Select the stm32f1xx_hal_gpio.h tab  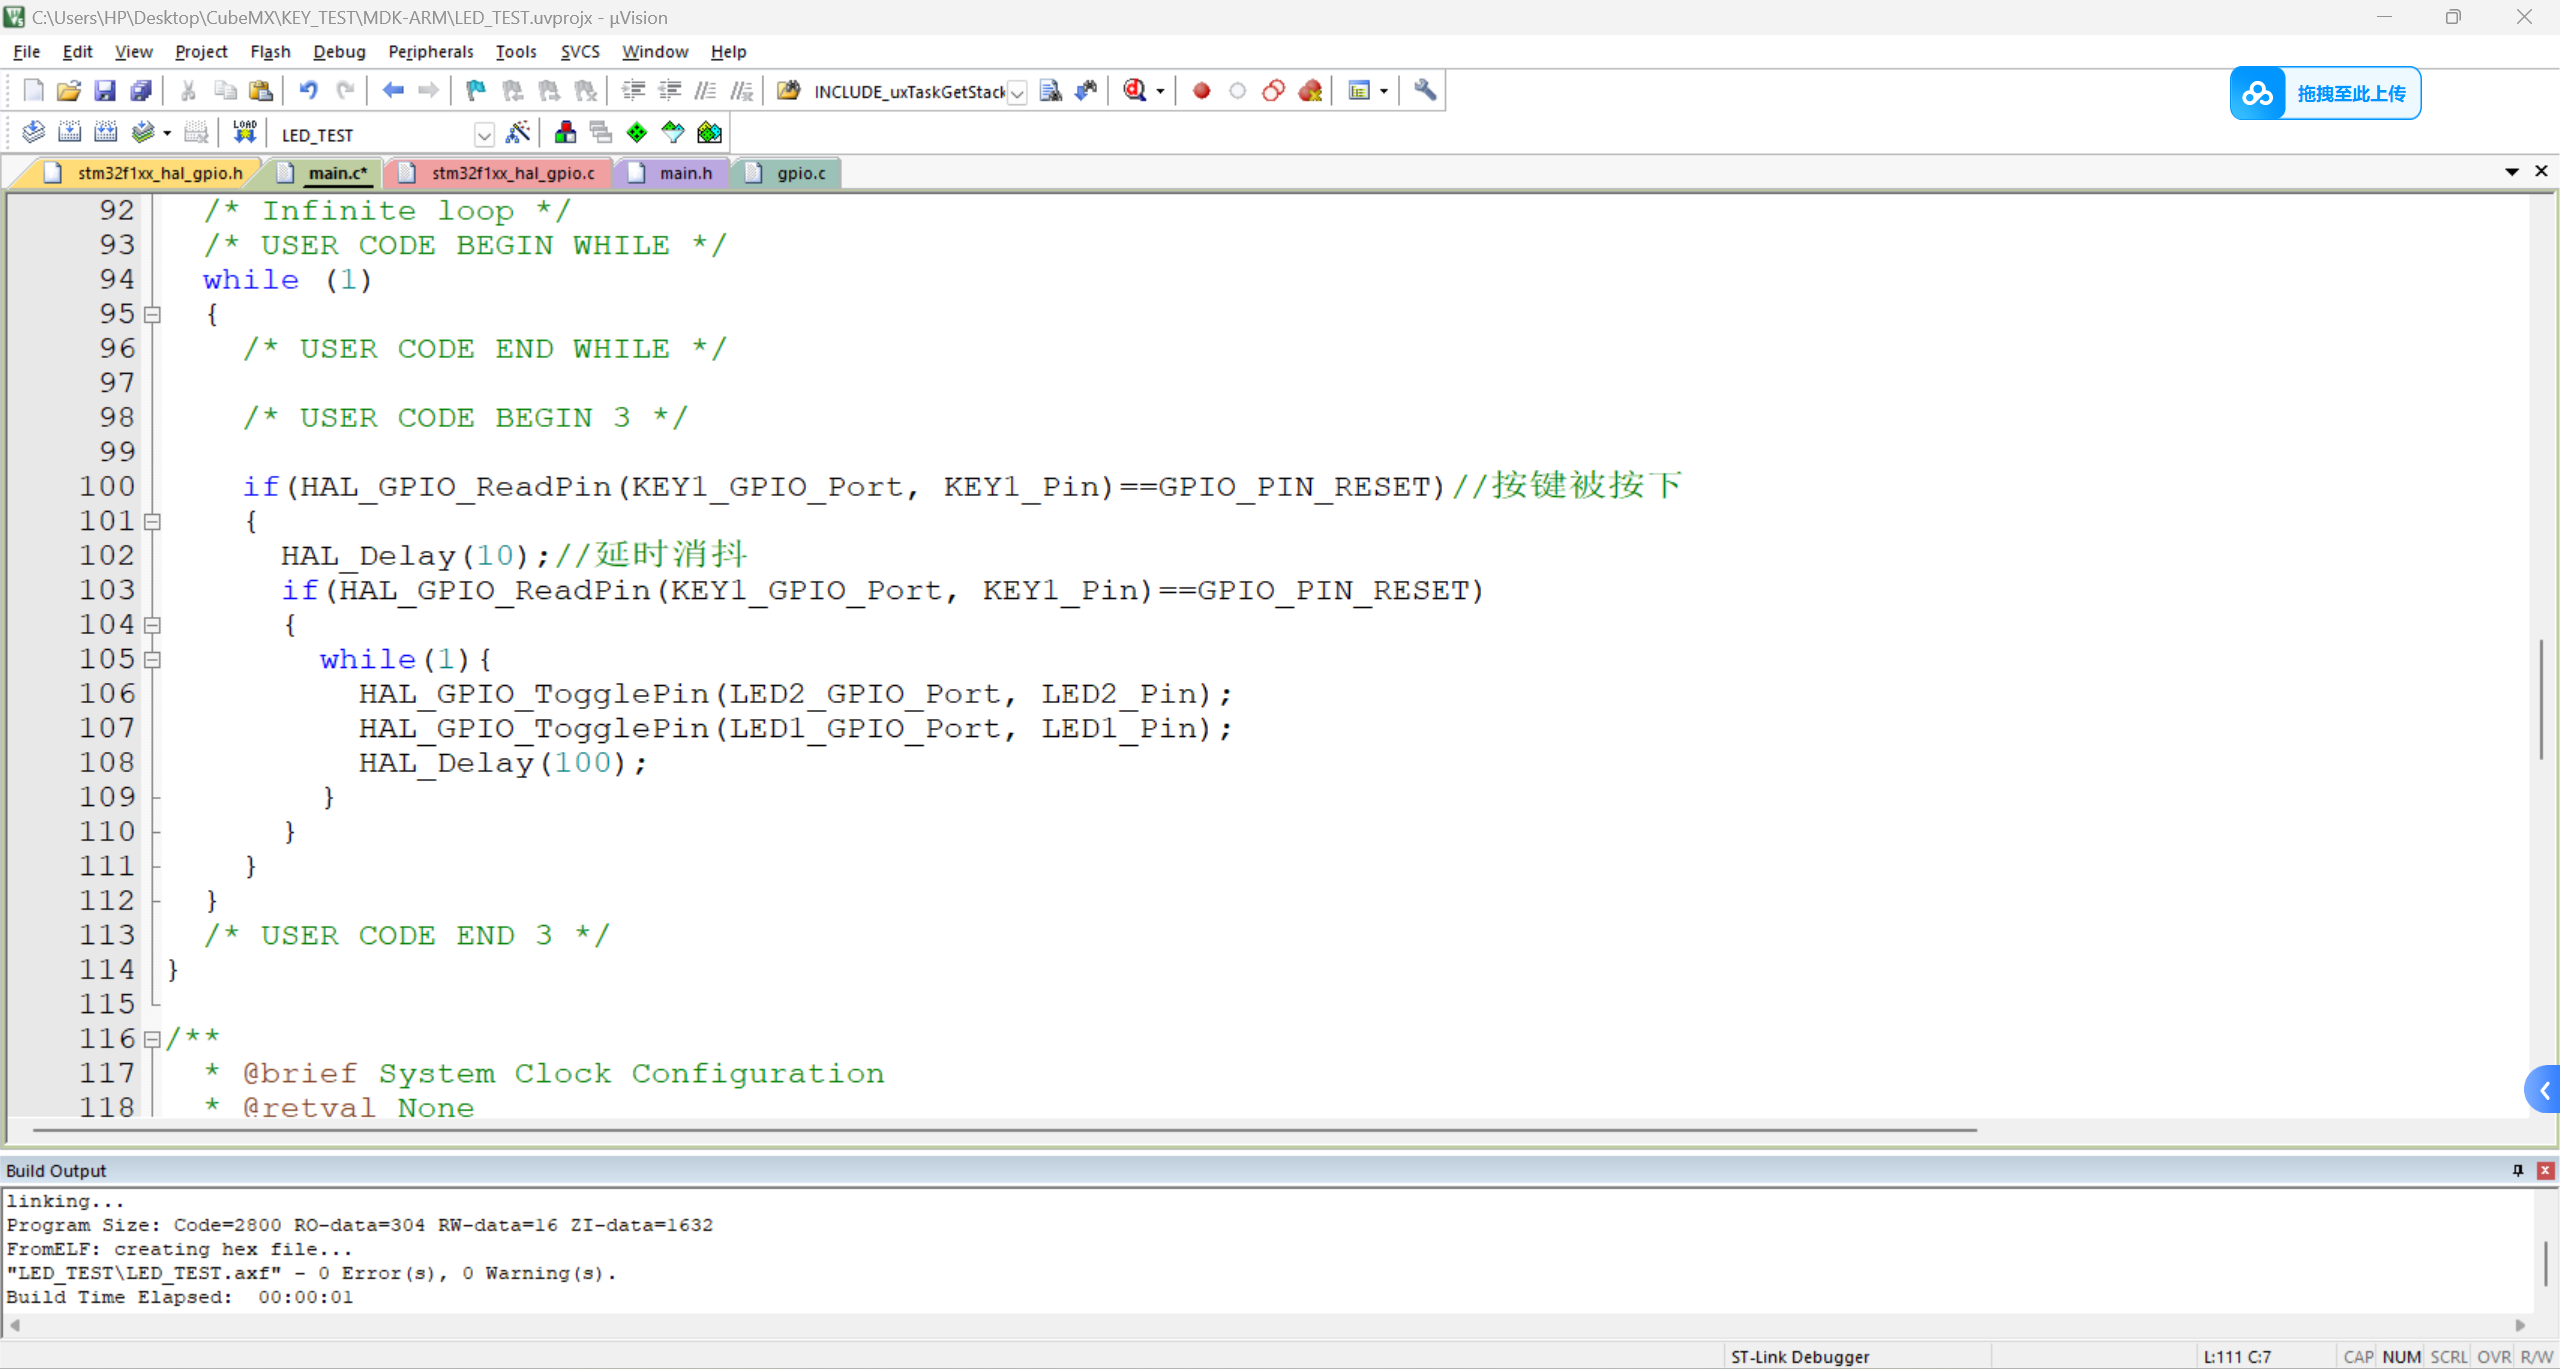pos(159,171)
